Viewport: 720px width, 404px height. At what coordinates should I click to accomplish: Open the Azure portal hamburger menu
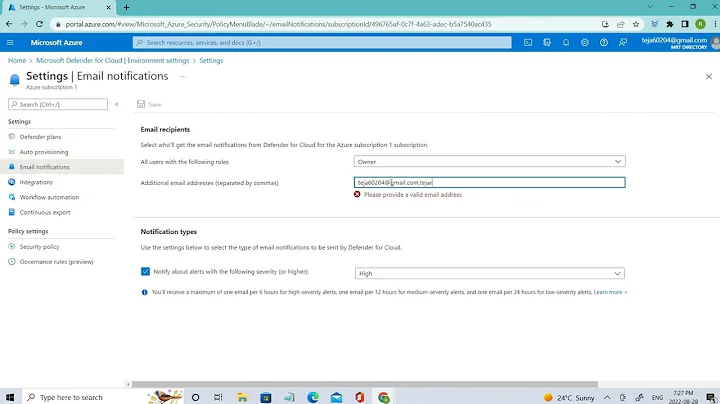point(10,42)
